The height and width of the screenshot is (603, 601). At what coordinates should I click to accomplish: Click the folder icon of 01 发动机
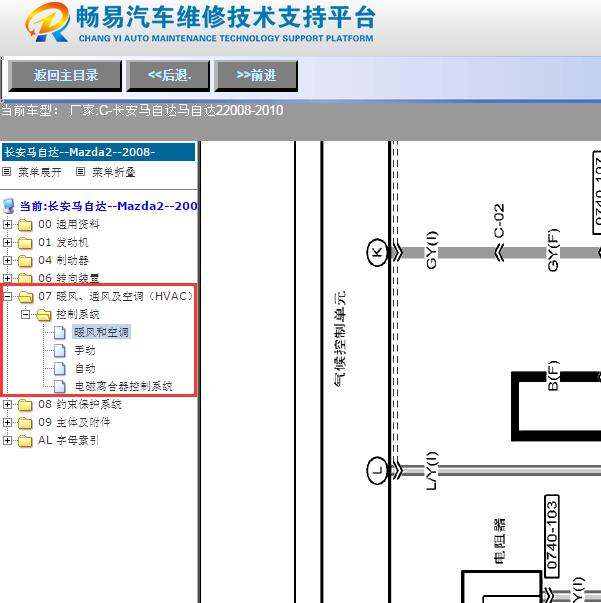[x=25, y=243]
